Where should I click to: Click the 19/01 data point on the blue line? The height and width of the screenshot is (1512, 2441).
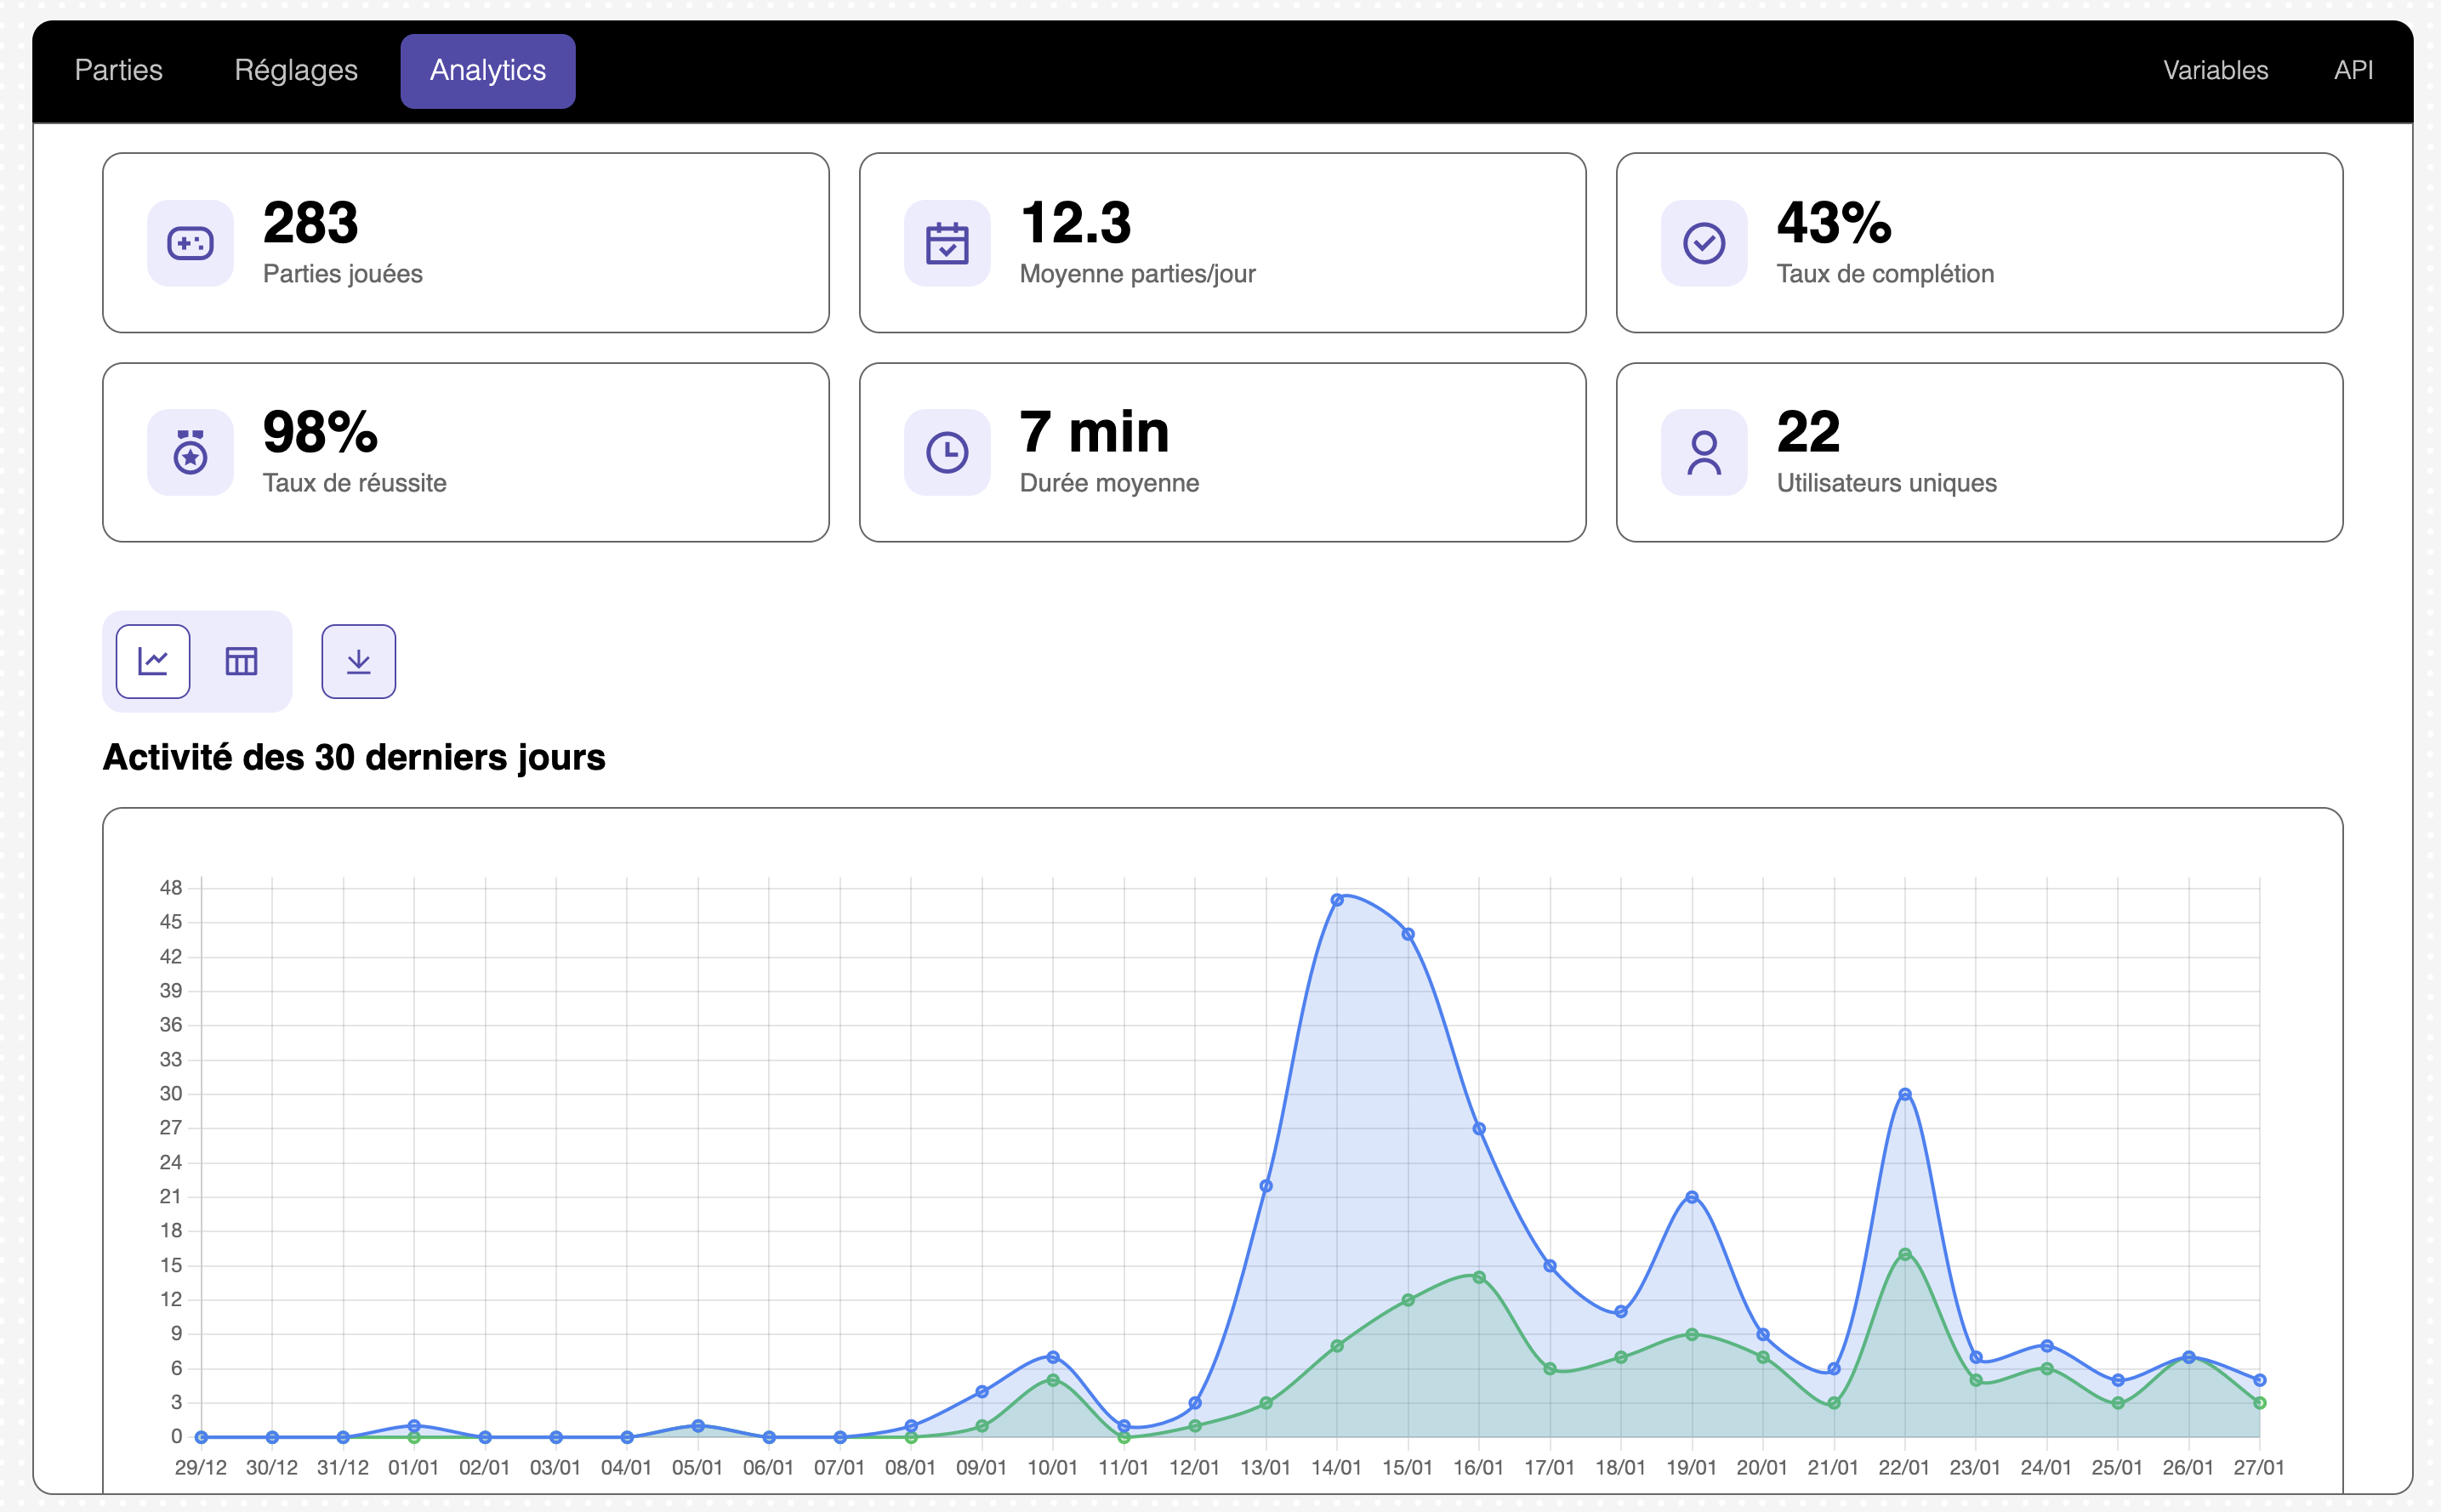1691,1197
